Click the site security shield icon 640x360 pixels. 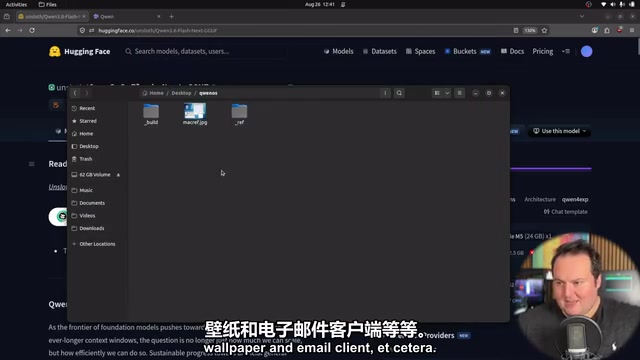[x=82, y=30]
